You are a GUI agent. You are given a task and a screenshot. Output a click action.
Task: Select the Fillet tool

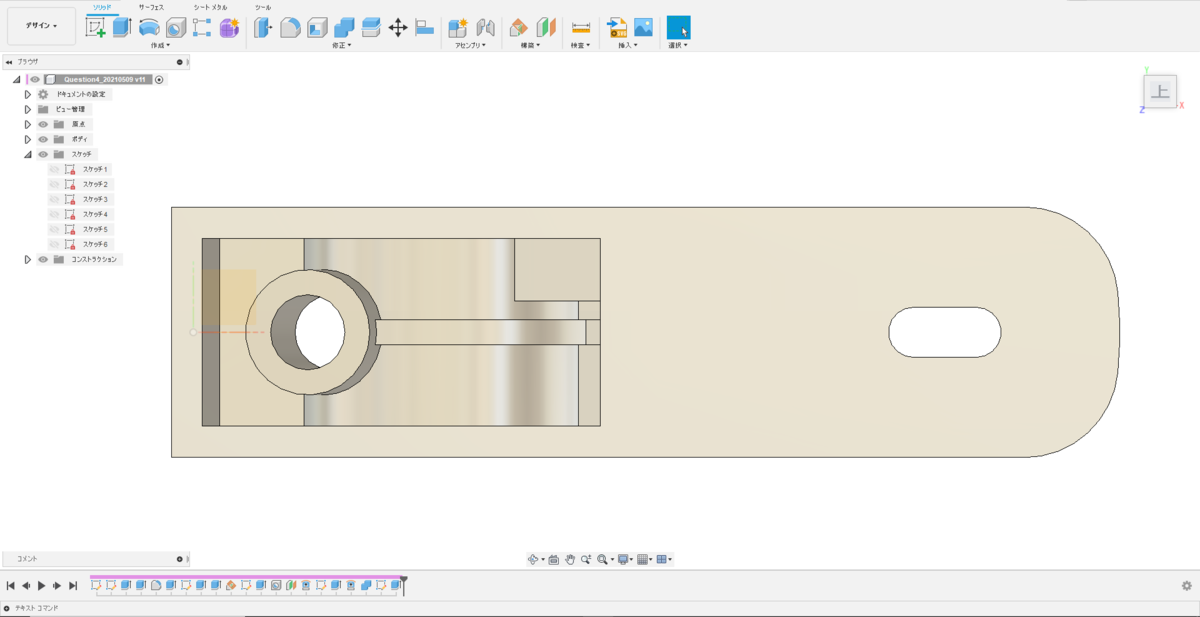tap(290, 28)
